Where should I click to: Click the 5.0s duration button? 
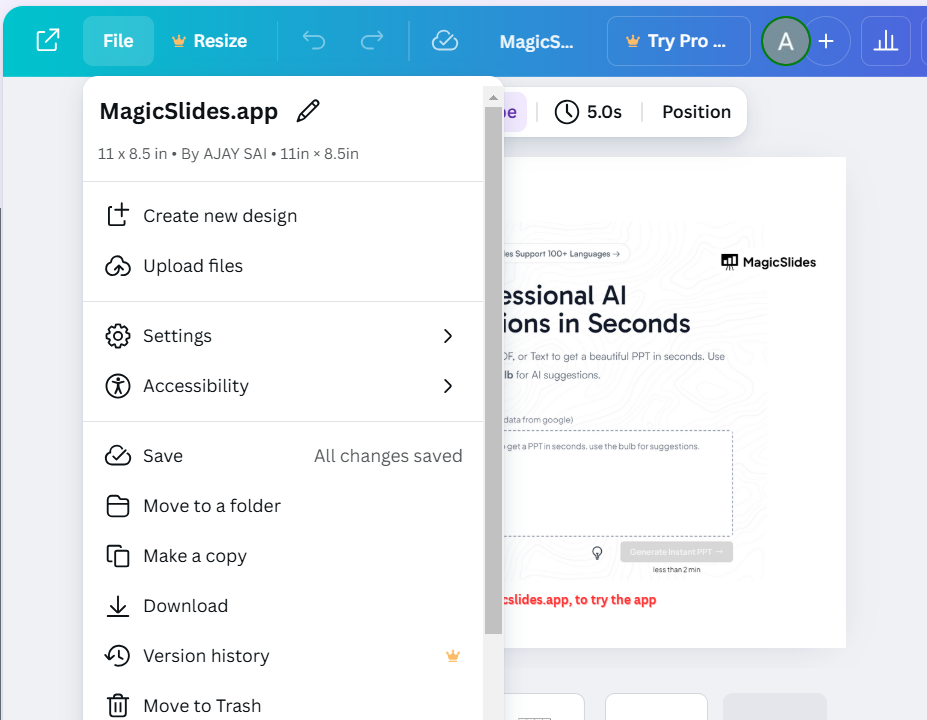coord(588,112)
